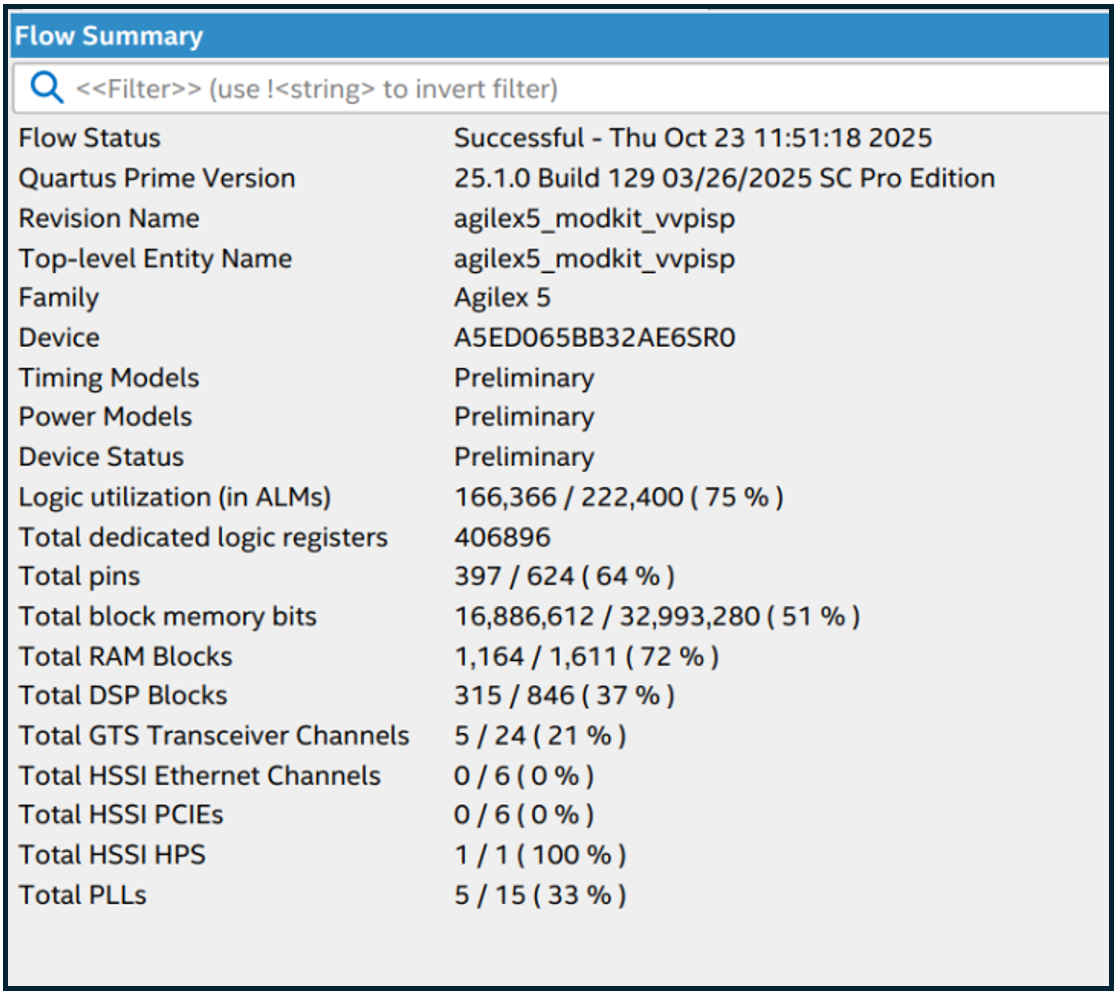Click the Timing Models row label
The image size is (1120, 994).
[109, 378]
